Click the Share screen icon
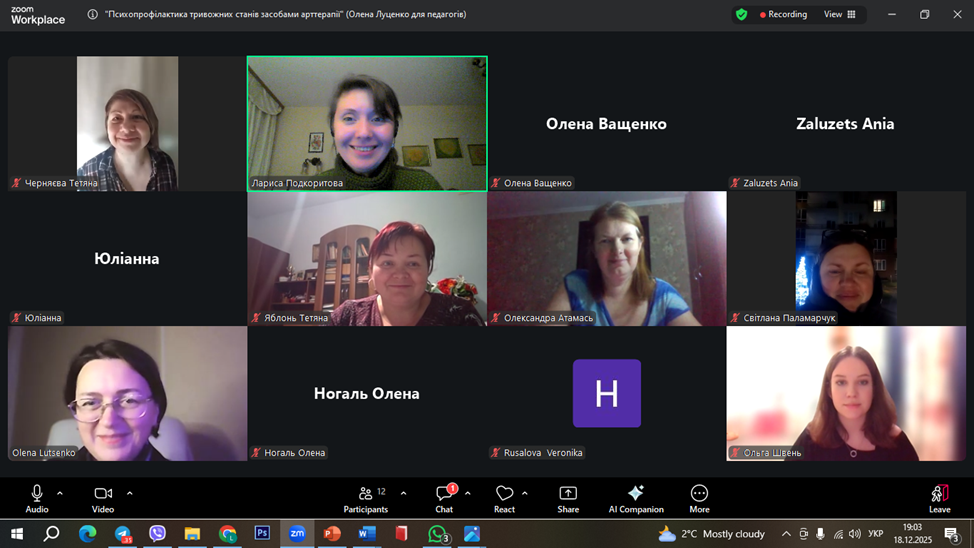 [568, 498]
